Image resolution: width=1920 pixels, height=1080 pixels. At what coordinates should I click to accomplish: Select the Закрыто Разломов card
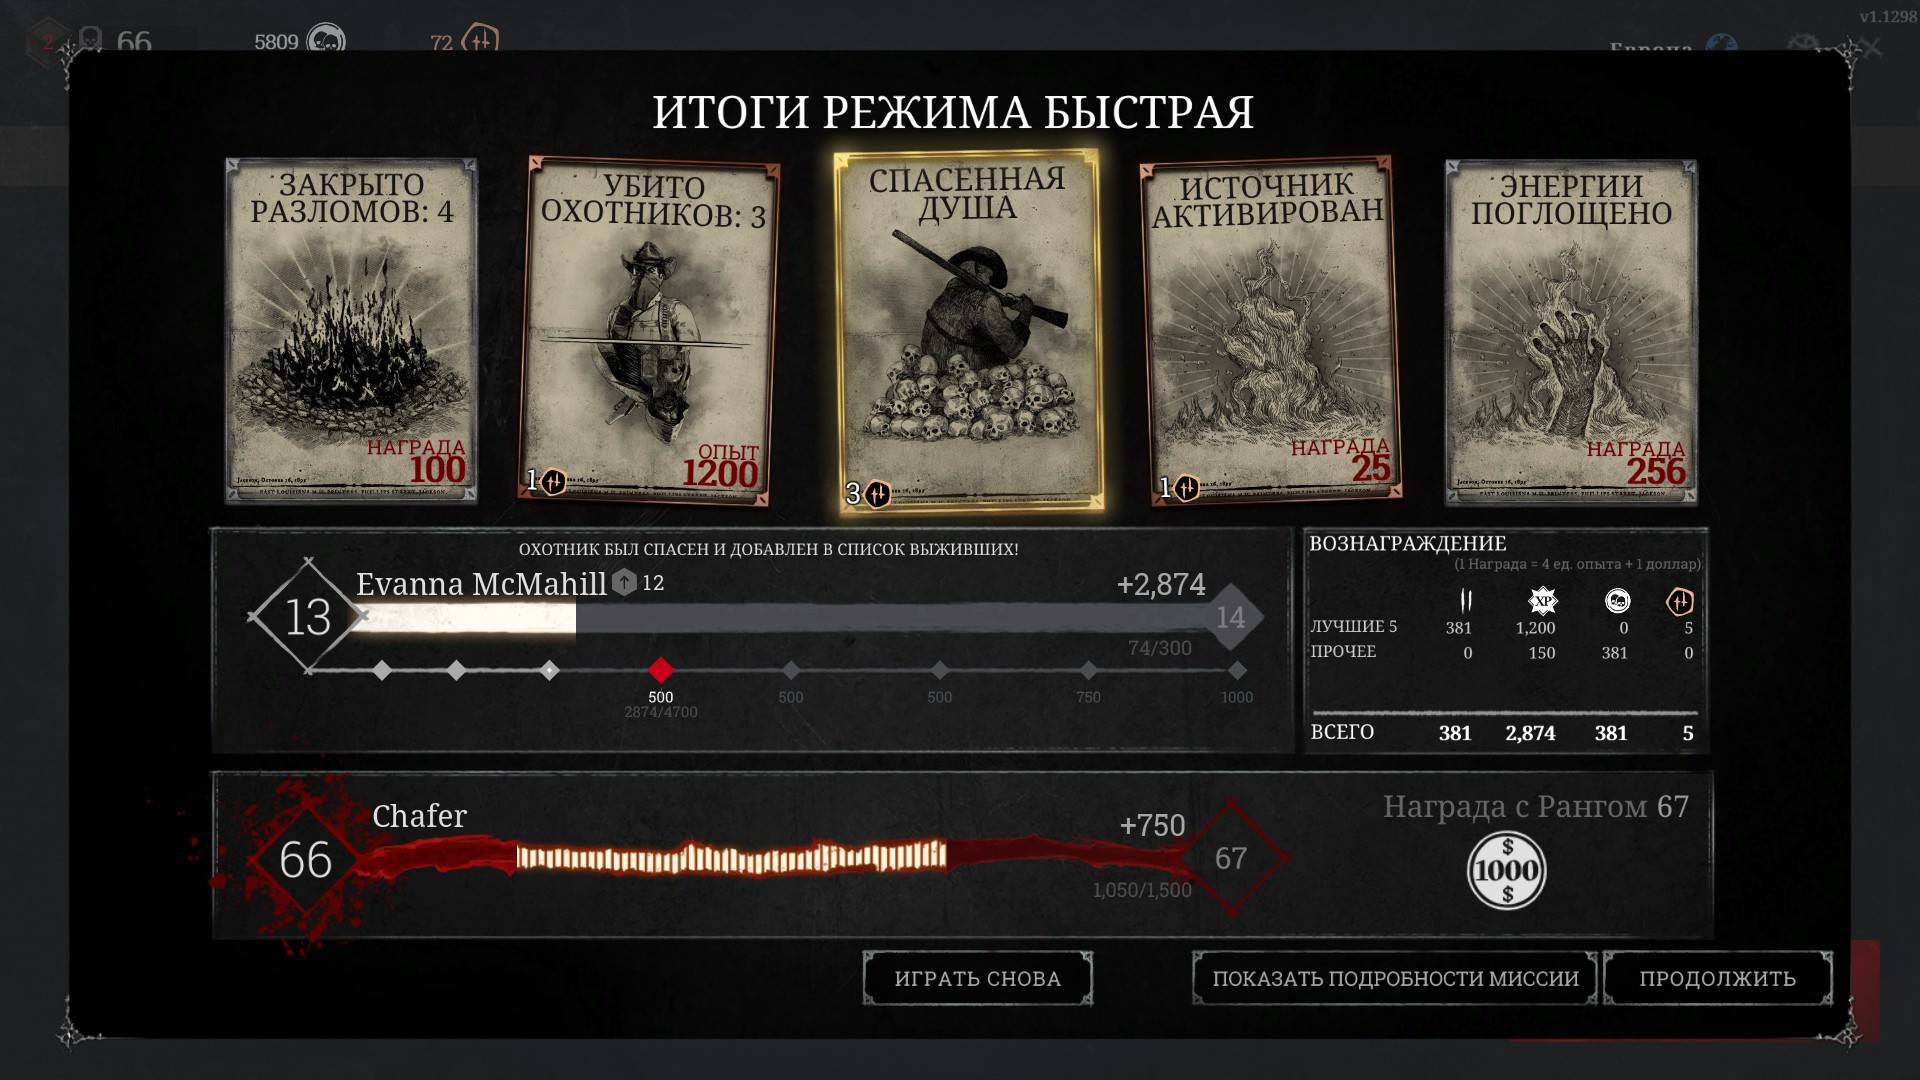click(351, 330)
